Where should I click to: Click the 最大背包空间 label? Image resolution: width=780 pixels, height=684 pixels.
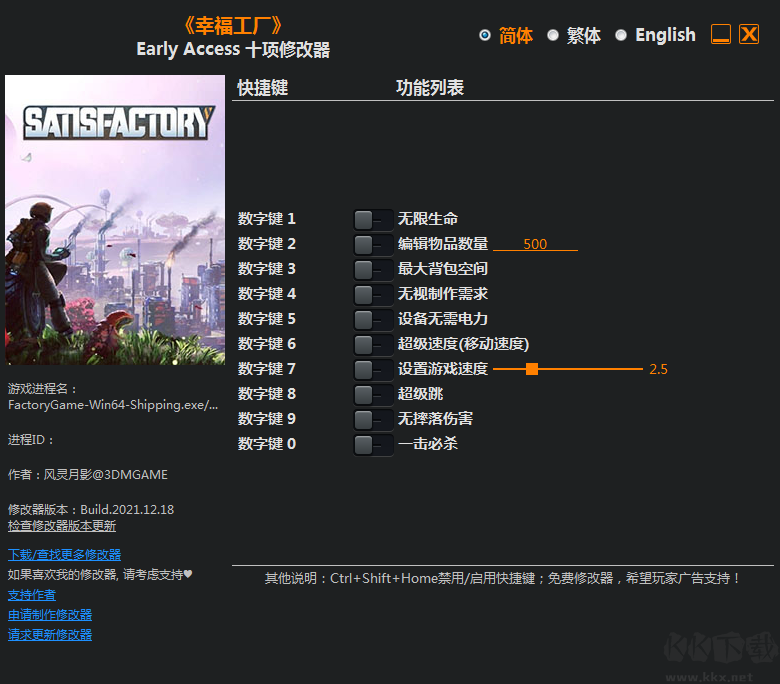(x=443, y=269)
